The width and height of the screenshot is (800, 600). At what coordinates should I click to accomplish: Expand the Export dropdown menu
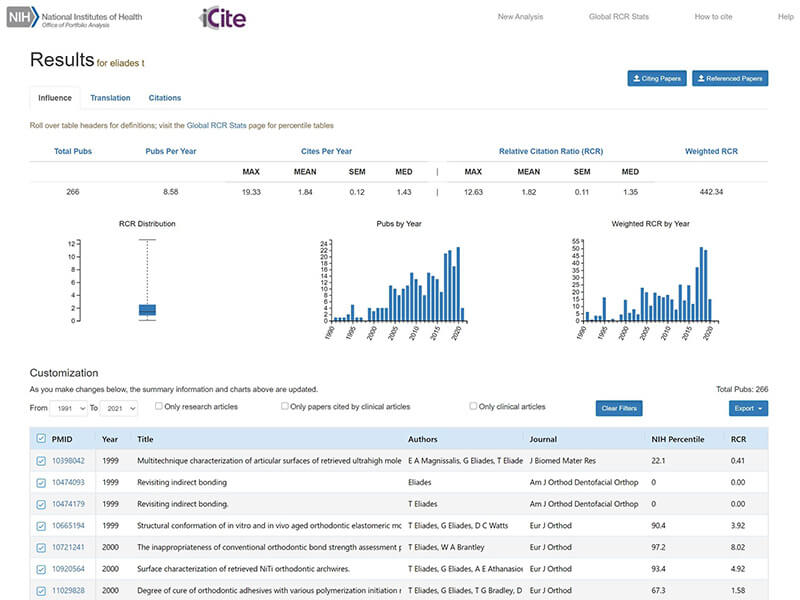(748, 408)
